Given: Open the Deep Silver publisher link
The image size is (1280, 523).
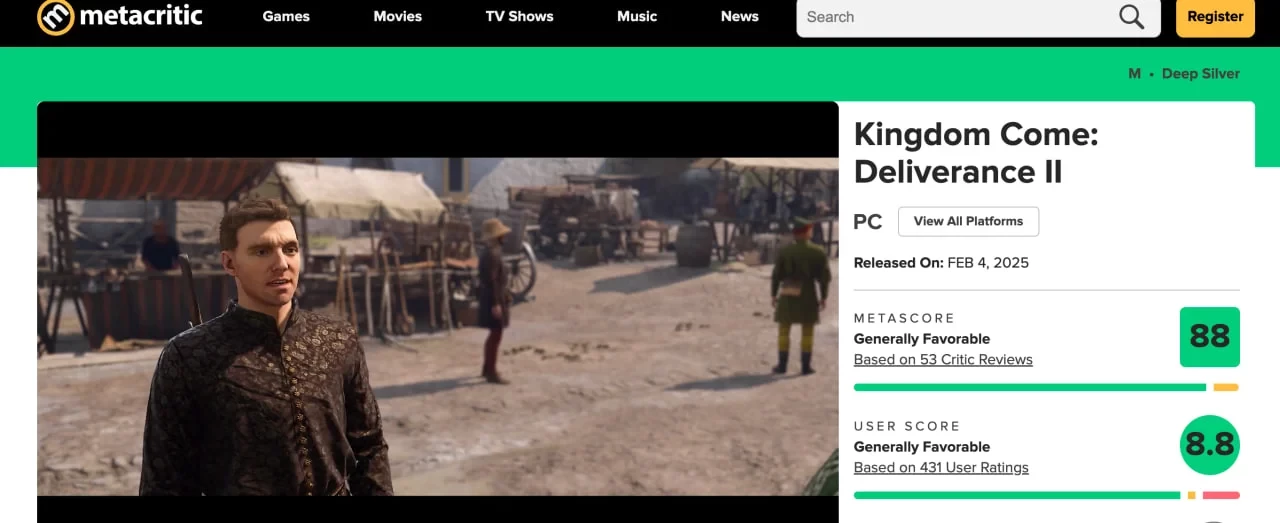Looking at the screenshot, I should coord(1200,74).
